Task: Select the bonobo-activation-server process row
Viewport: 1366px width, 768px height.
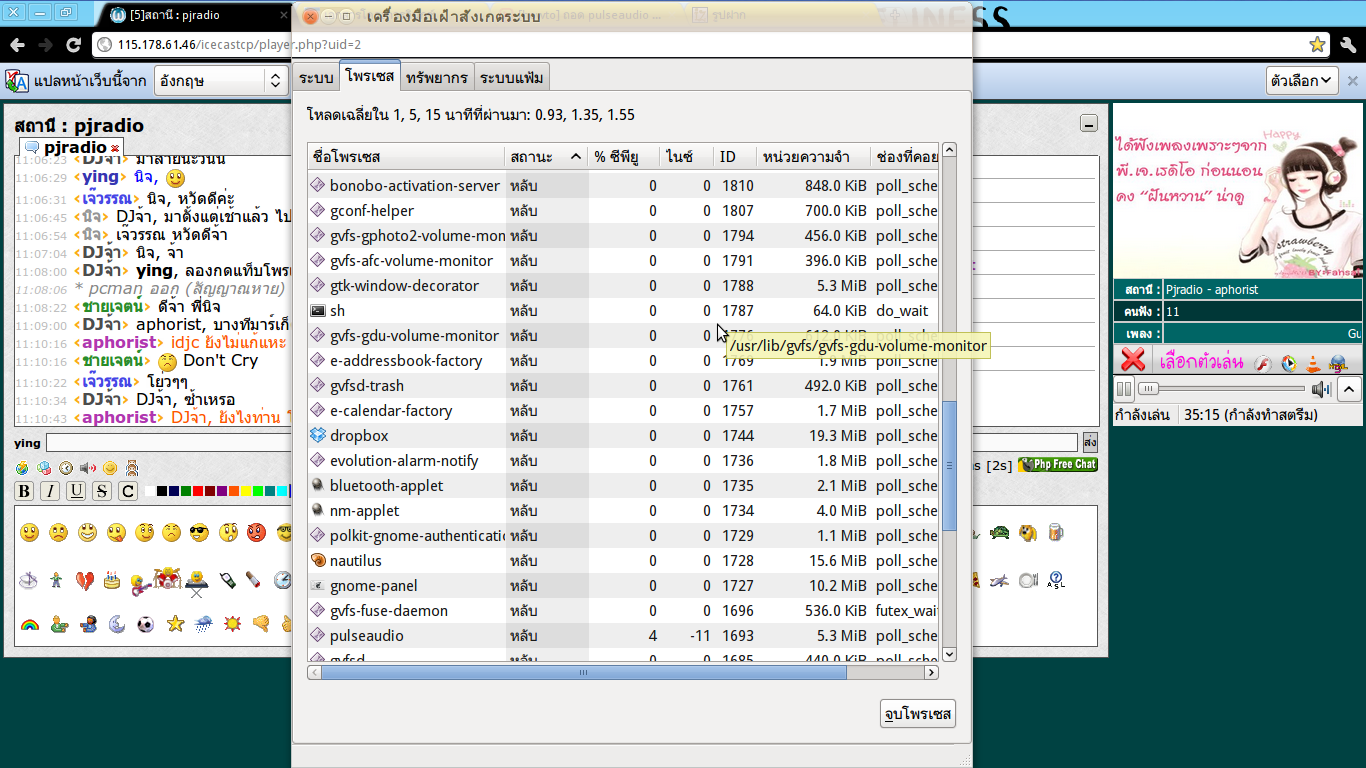Action: [623, 186]
